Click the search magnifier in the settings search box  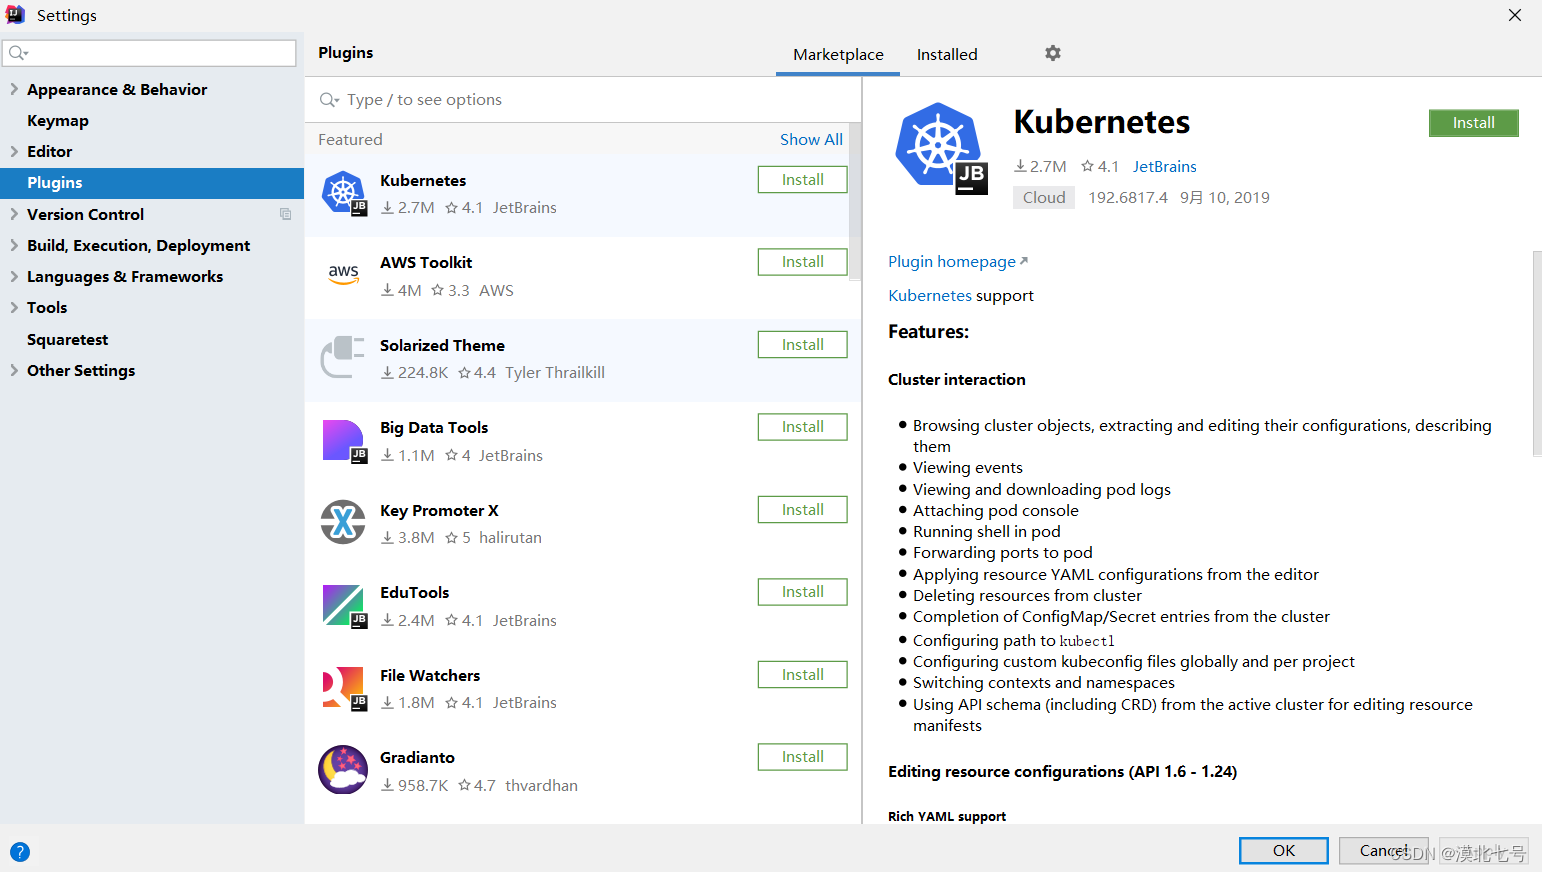point(18,53)
